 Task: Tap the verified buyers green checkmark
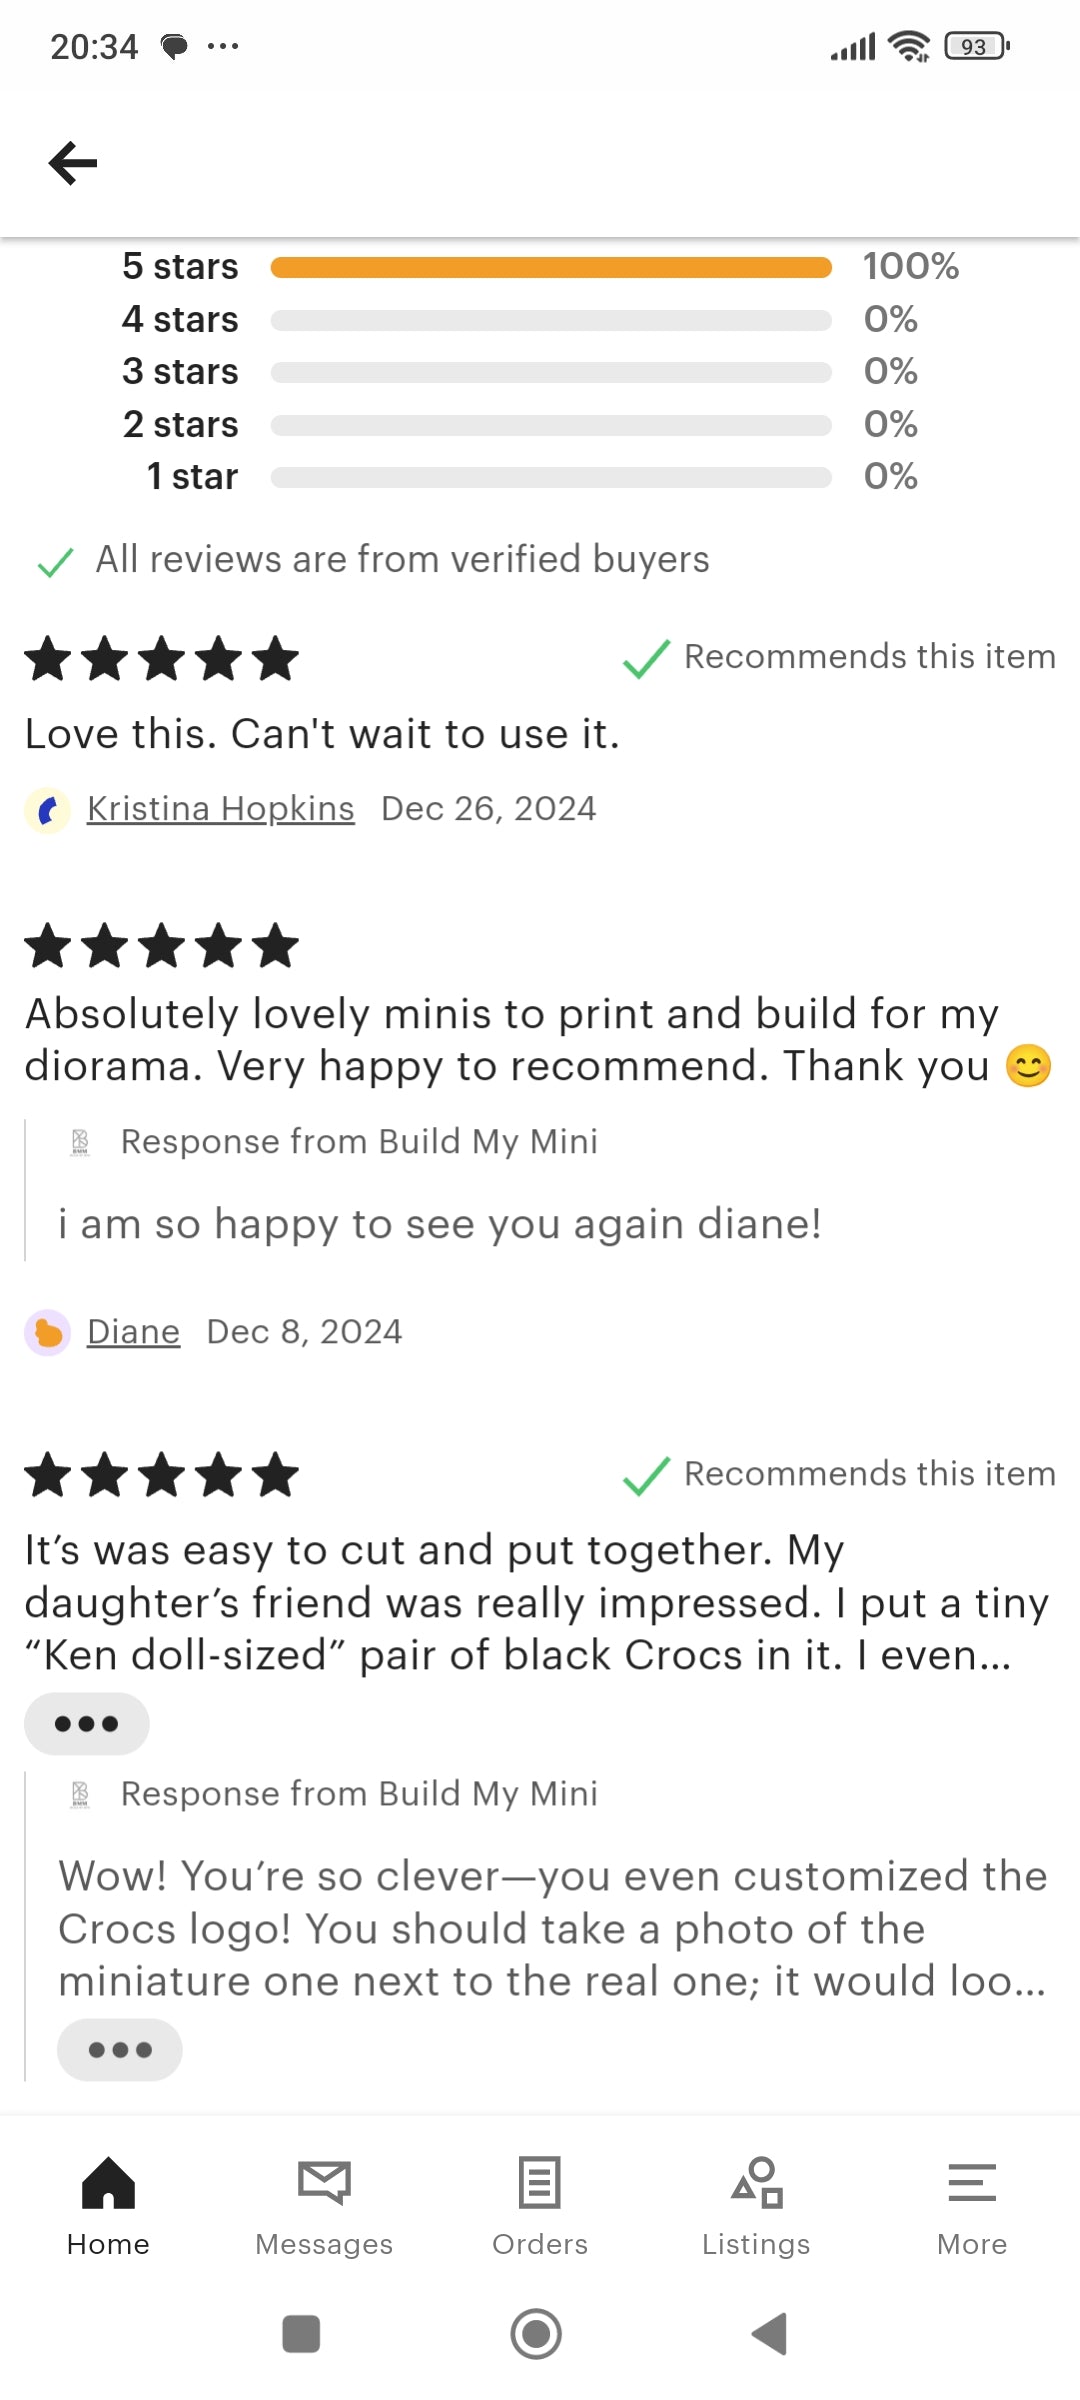(55, 562)
